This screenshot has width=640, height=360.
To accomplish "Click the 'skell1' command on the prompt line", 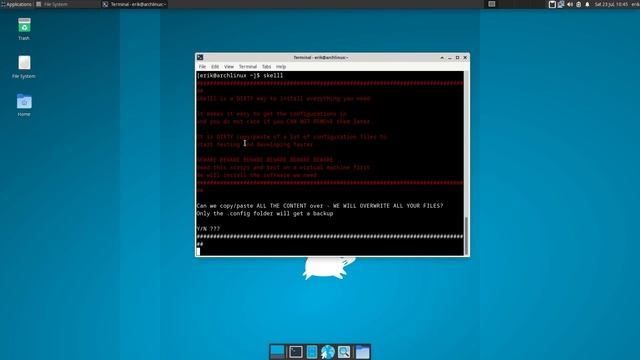I will pos(273,76).
